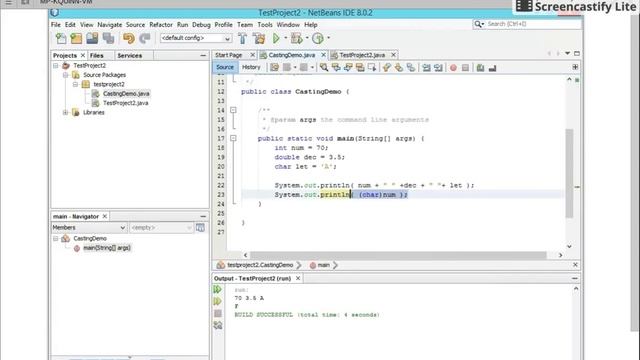Viewport: 640px width, 360px height.
Task: Click the orange Undo arrow icon
Action: click(129, 38)
